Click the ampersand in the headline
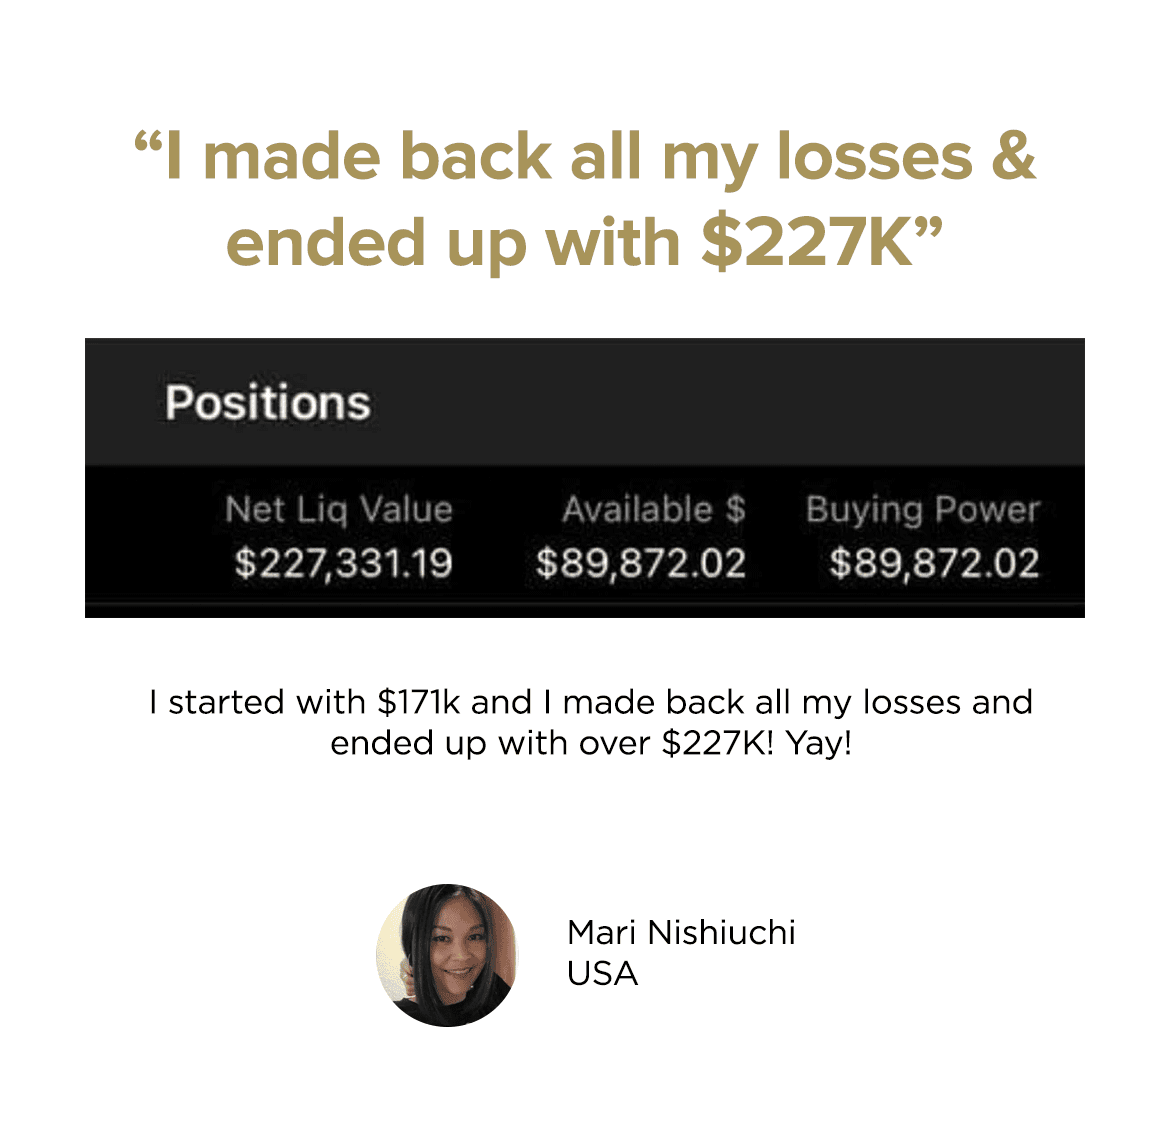This screenshot has height=1142, width=1170. 1014,158
